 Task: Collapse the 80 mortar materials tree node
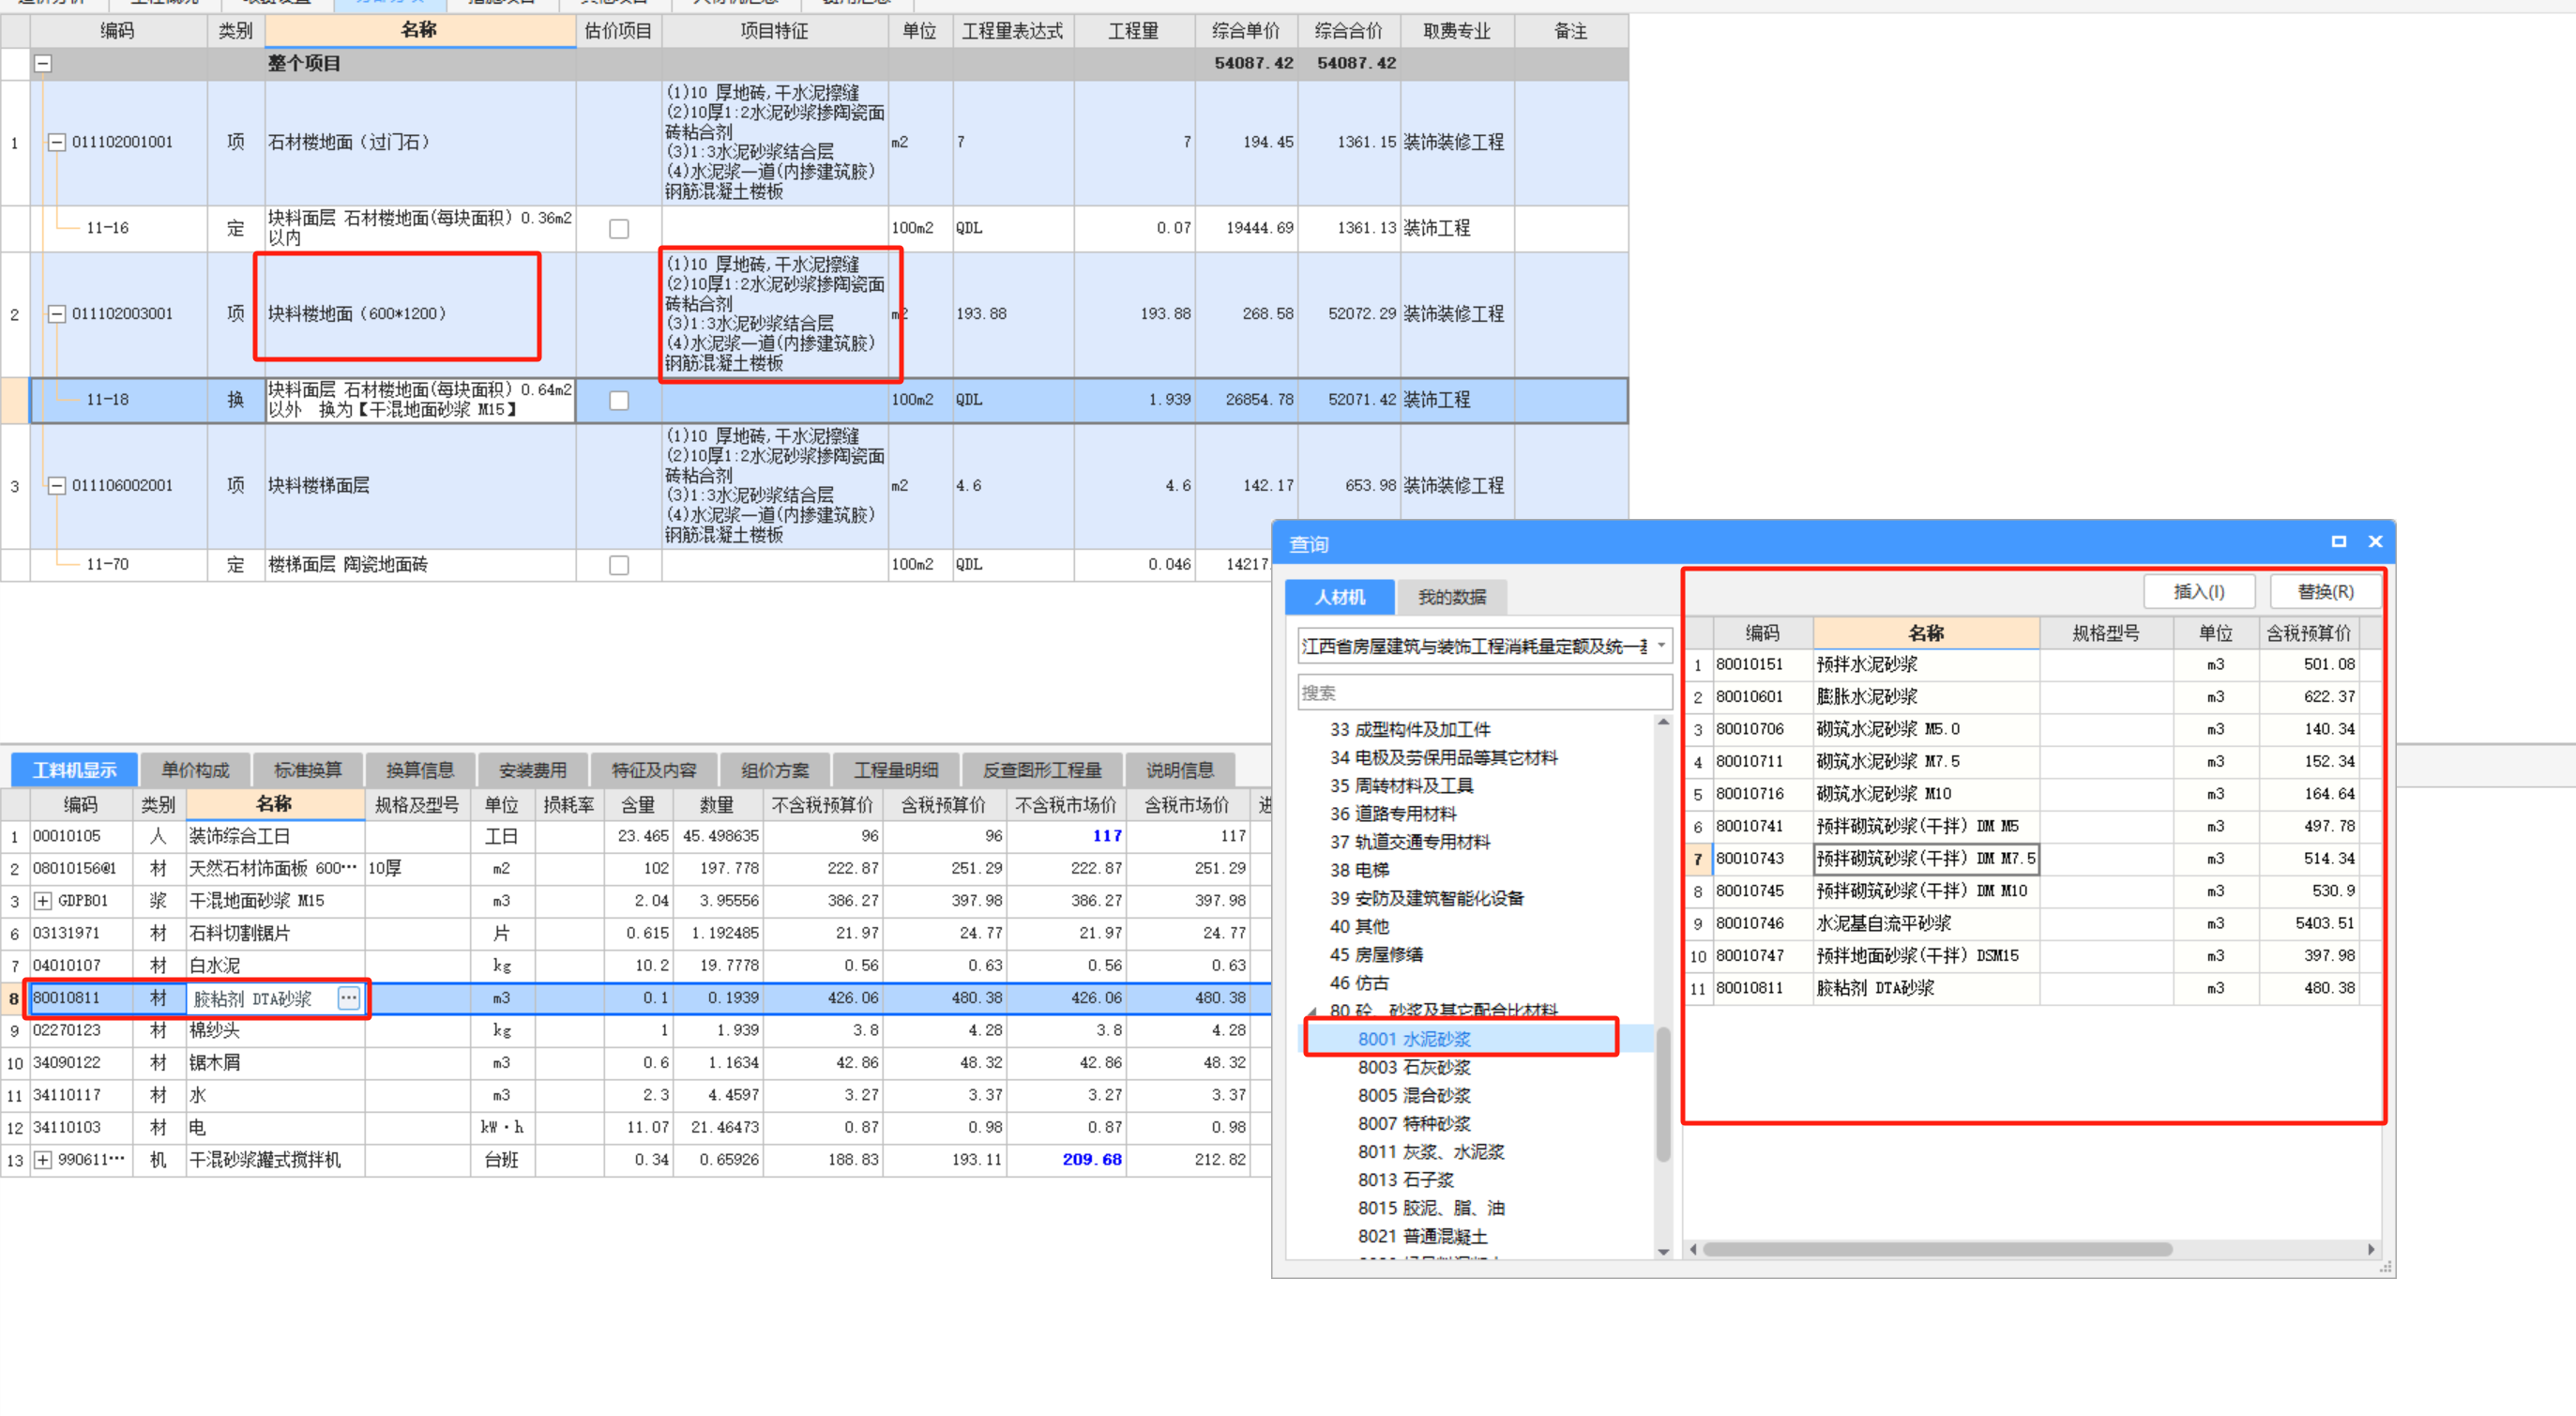coord(1311,1012)
